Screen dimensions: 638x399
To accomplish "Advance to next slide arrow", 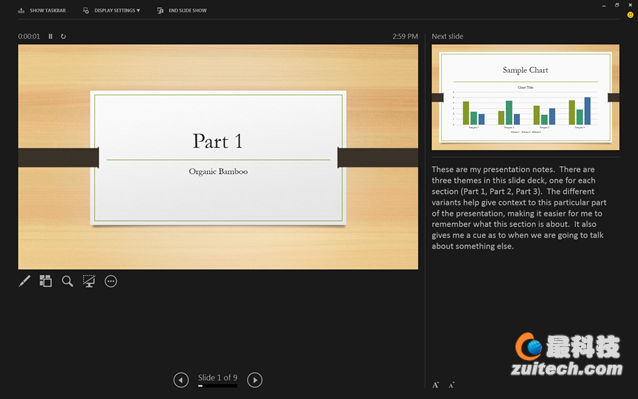I will point(255,380).
